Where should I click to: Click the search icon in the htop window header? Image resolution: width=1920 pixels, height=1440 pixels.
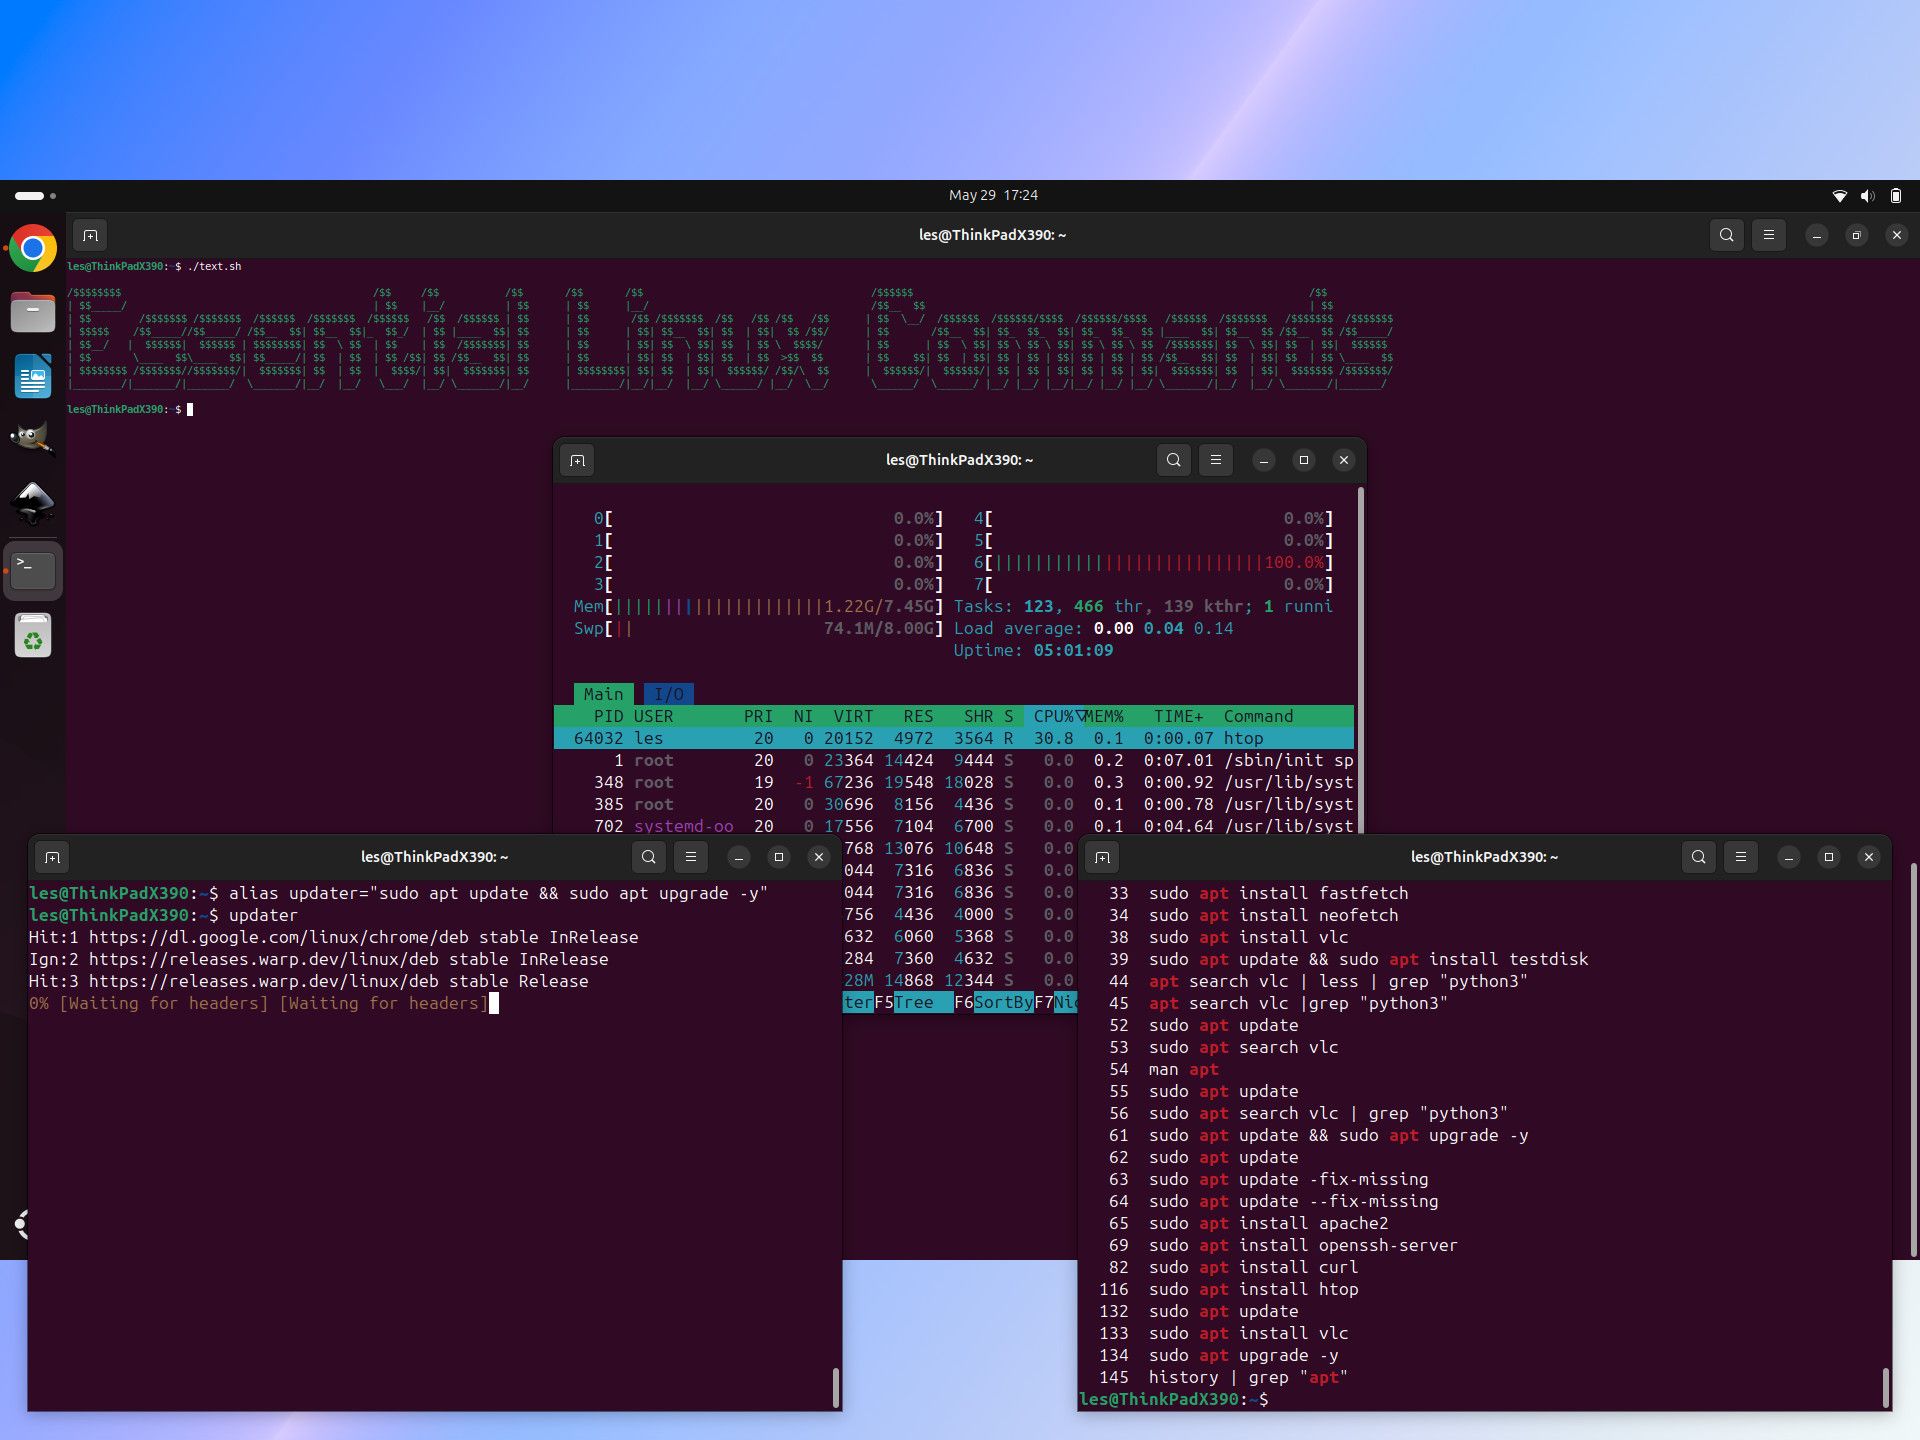click(x=1173, y=460)
